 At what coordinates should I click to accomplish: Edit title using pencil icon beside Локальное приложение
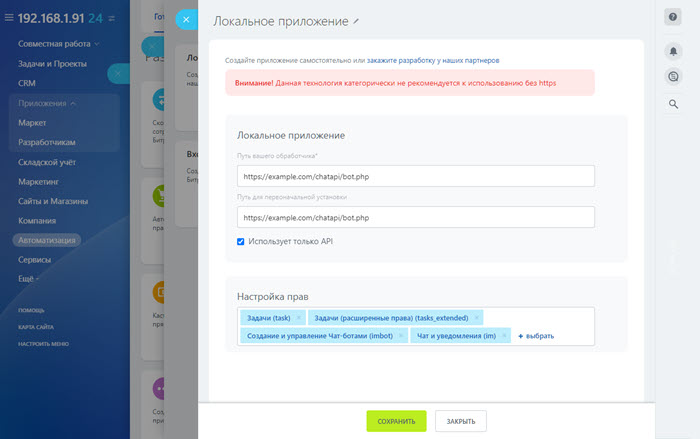coord(356,21)
